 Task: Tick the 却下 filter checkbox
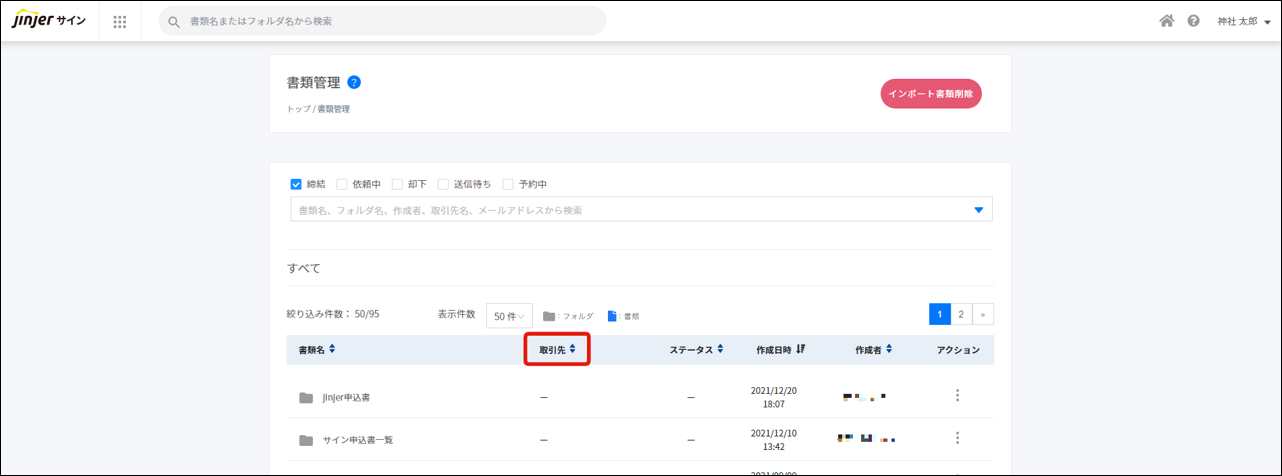click(x=397, y=184)
